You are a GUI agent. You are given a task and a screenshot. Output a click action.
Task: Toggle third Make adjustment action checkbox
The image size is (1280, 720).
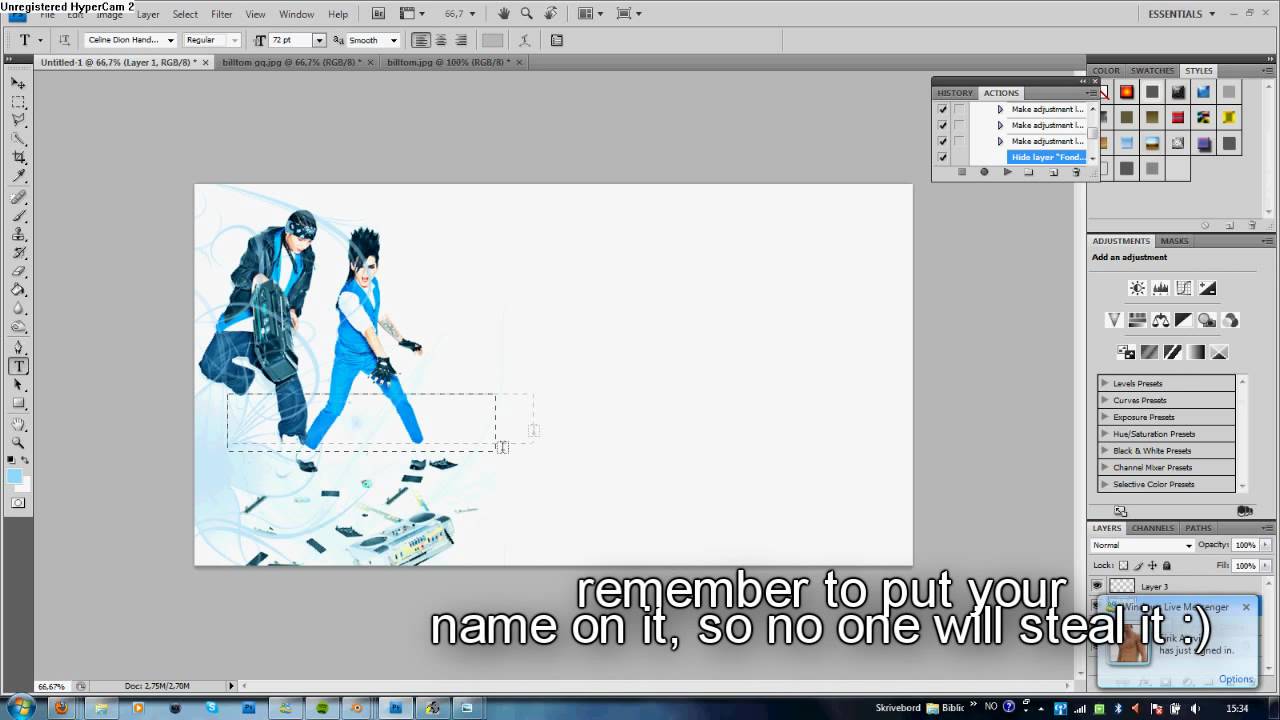[942, 141]
